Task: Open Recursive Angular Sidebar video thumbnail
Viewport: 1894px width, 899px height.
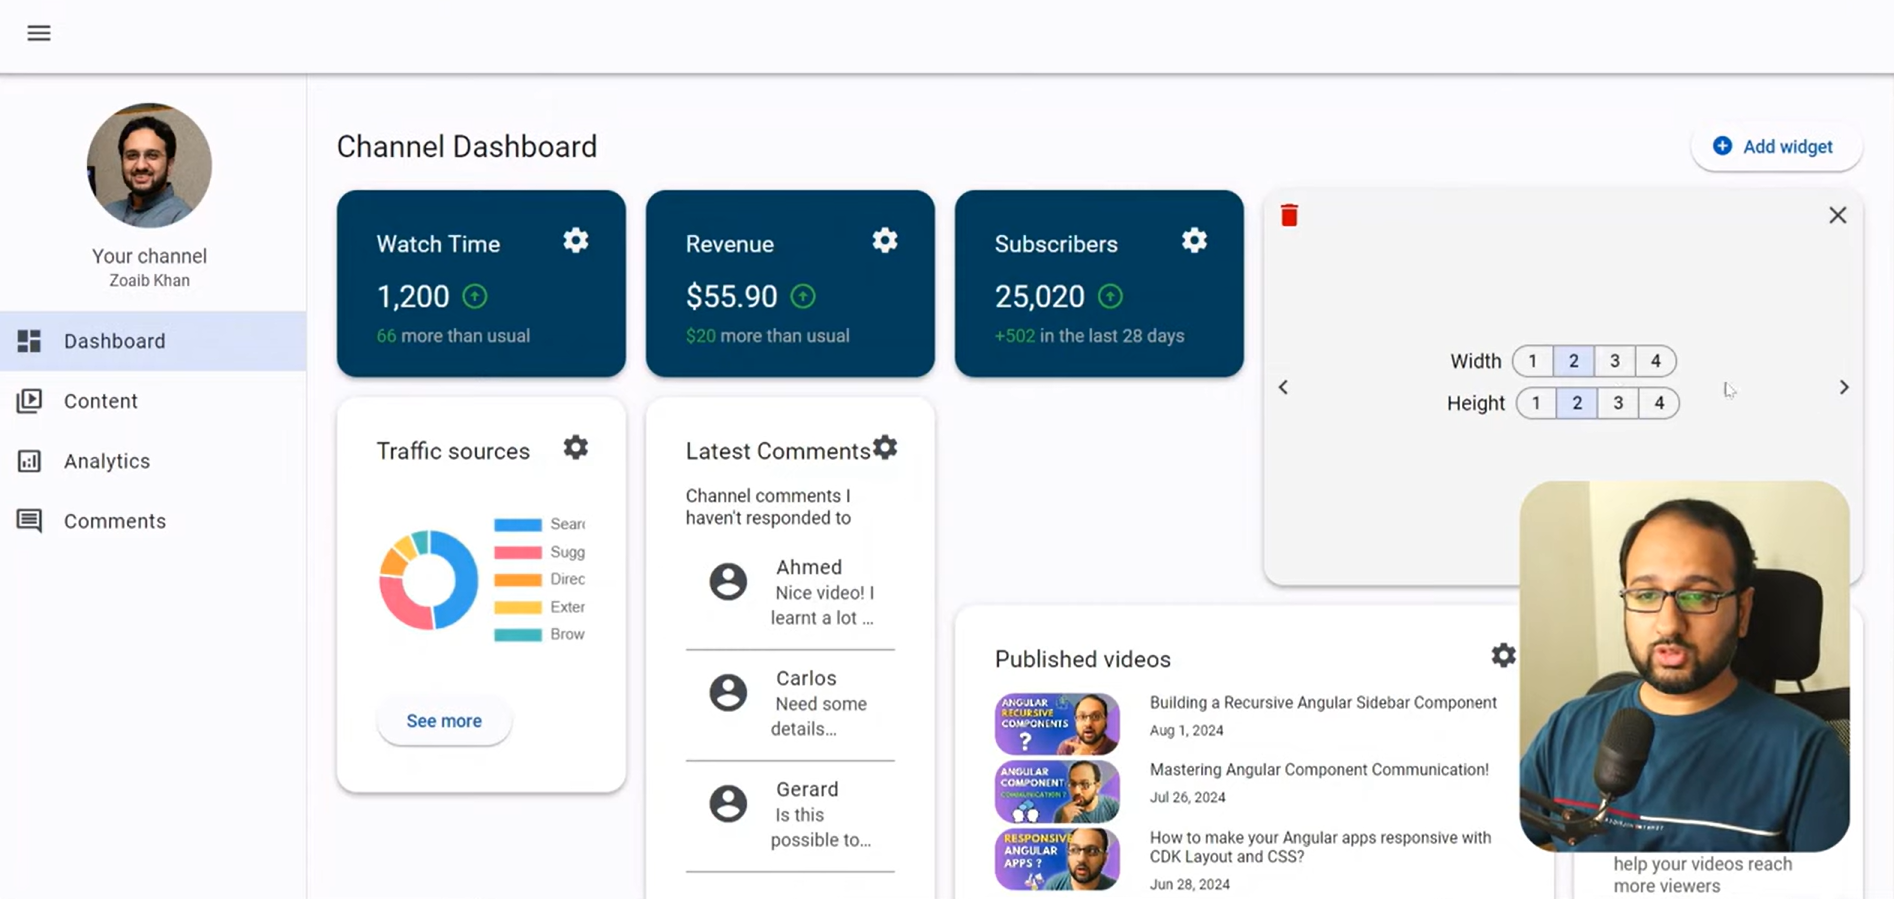Action: [1057, 723]
